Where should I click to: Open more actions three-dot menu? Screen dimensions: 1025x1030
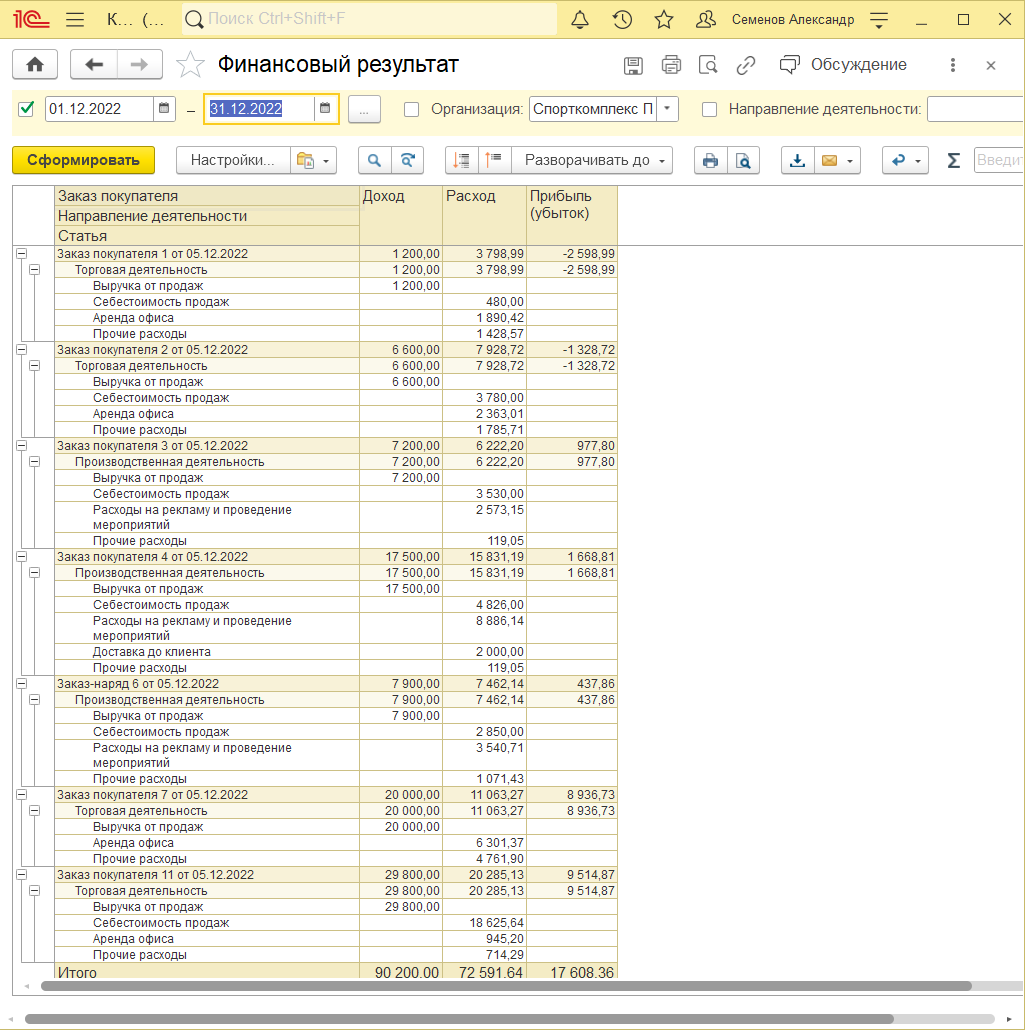952,64
